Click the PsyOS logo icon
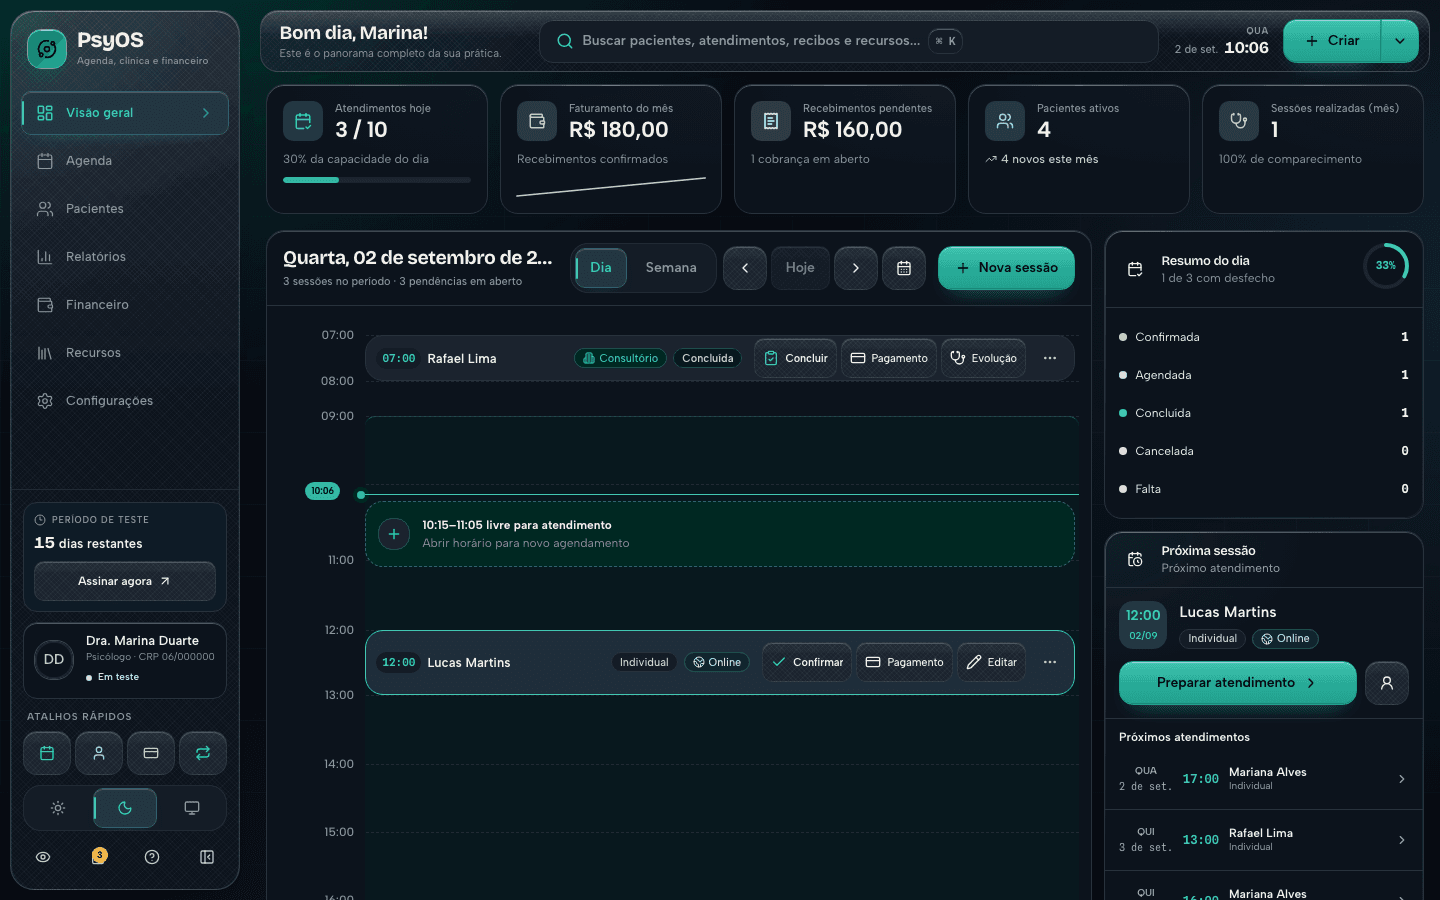Image resolution: width=1440 pixels, height=900 pixels. (x=47, y=48)
